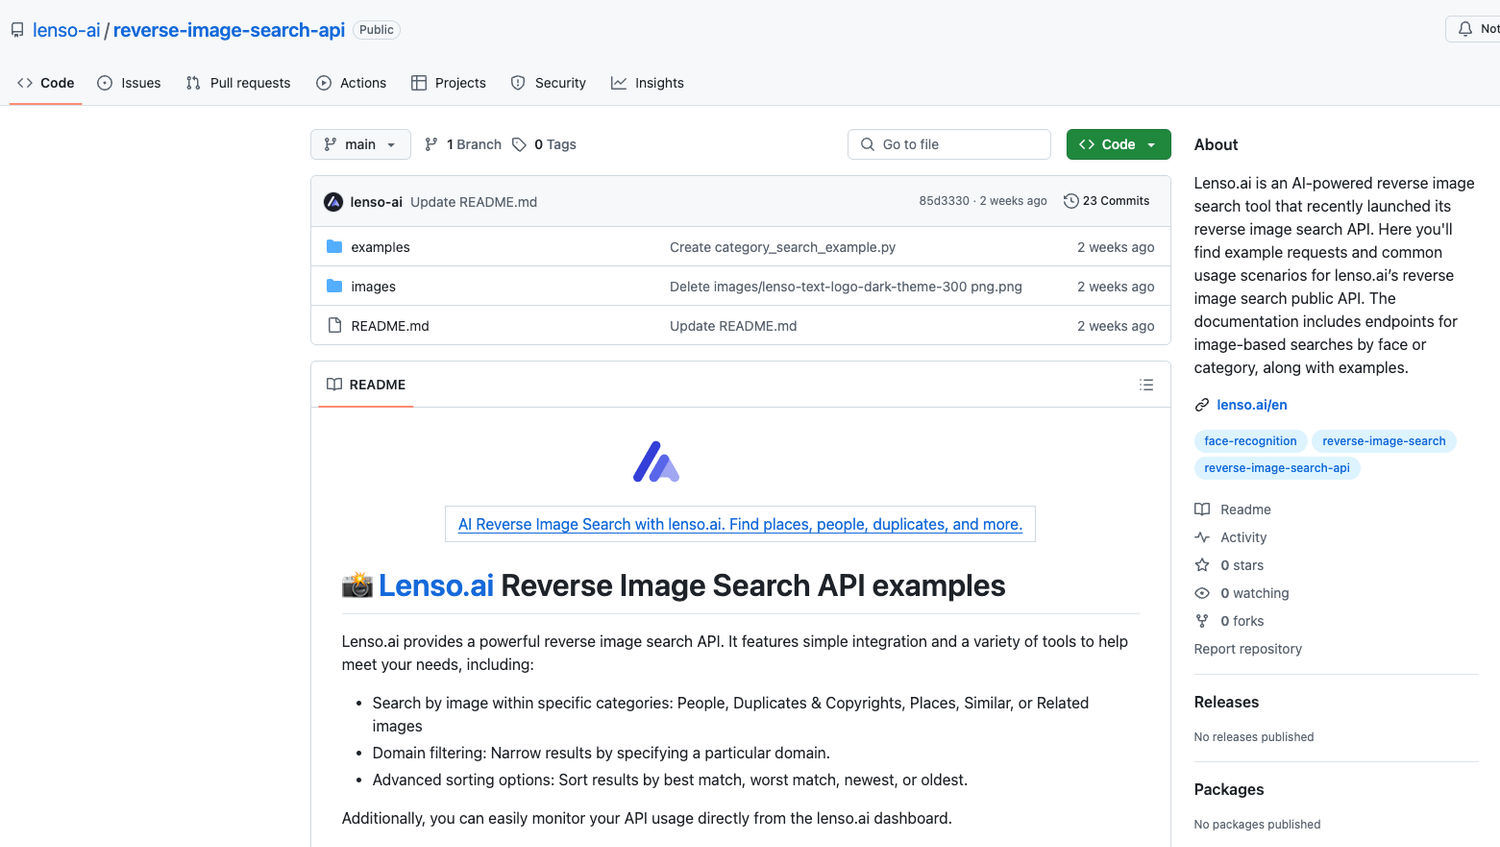Open the README.md file
This screenshot has width=1500, height=847.
390,326
